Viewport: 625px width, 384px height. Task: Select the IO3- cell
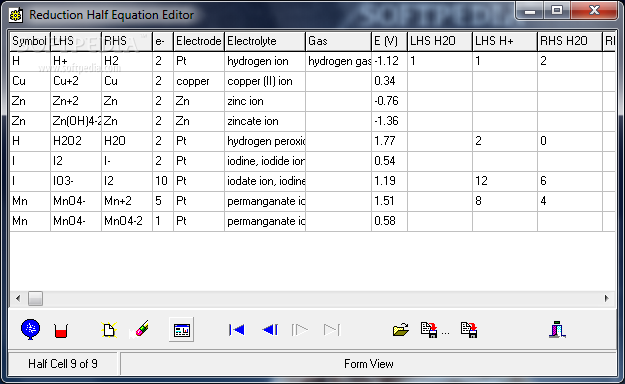76,181
